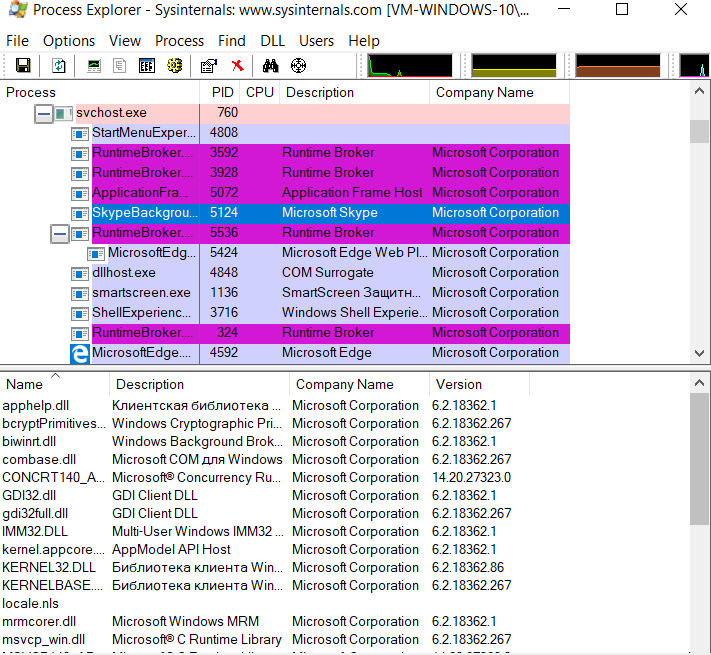Click the icon beside svchost.exe
711x655 pixels.
click(x=63, y=114)
